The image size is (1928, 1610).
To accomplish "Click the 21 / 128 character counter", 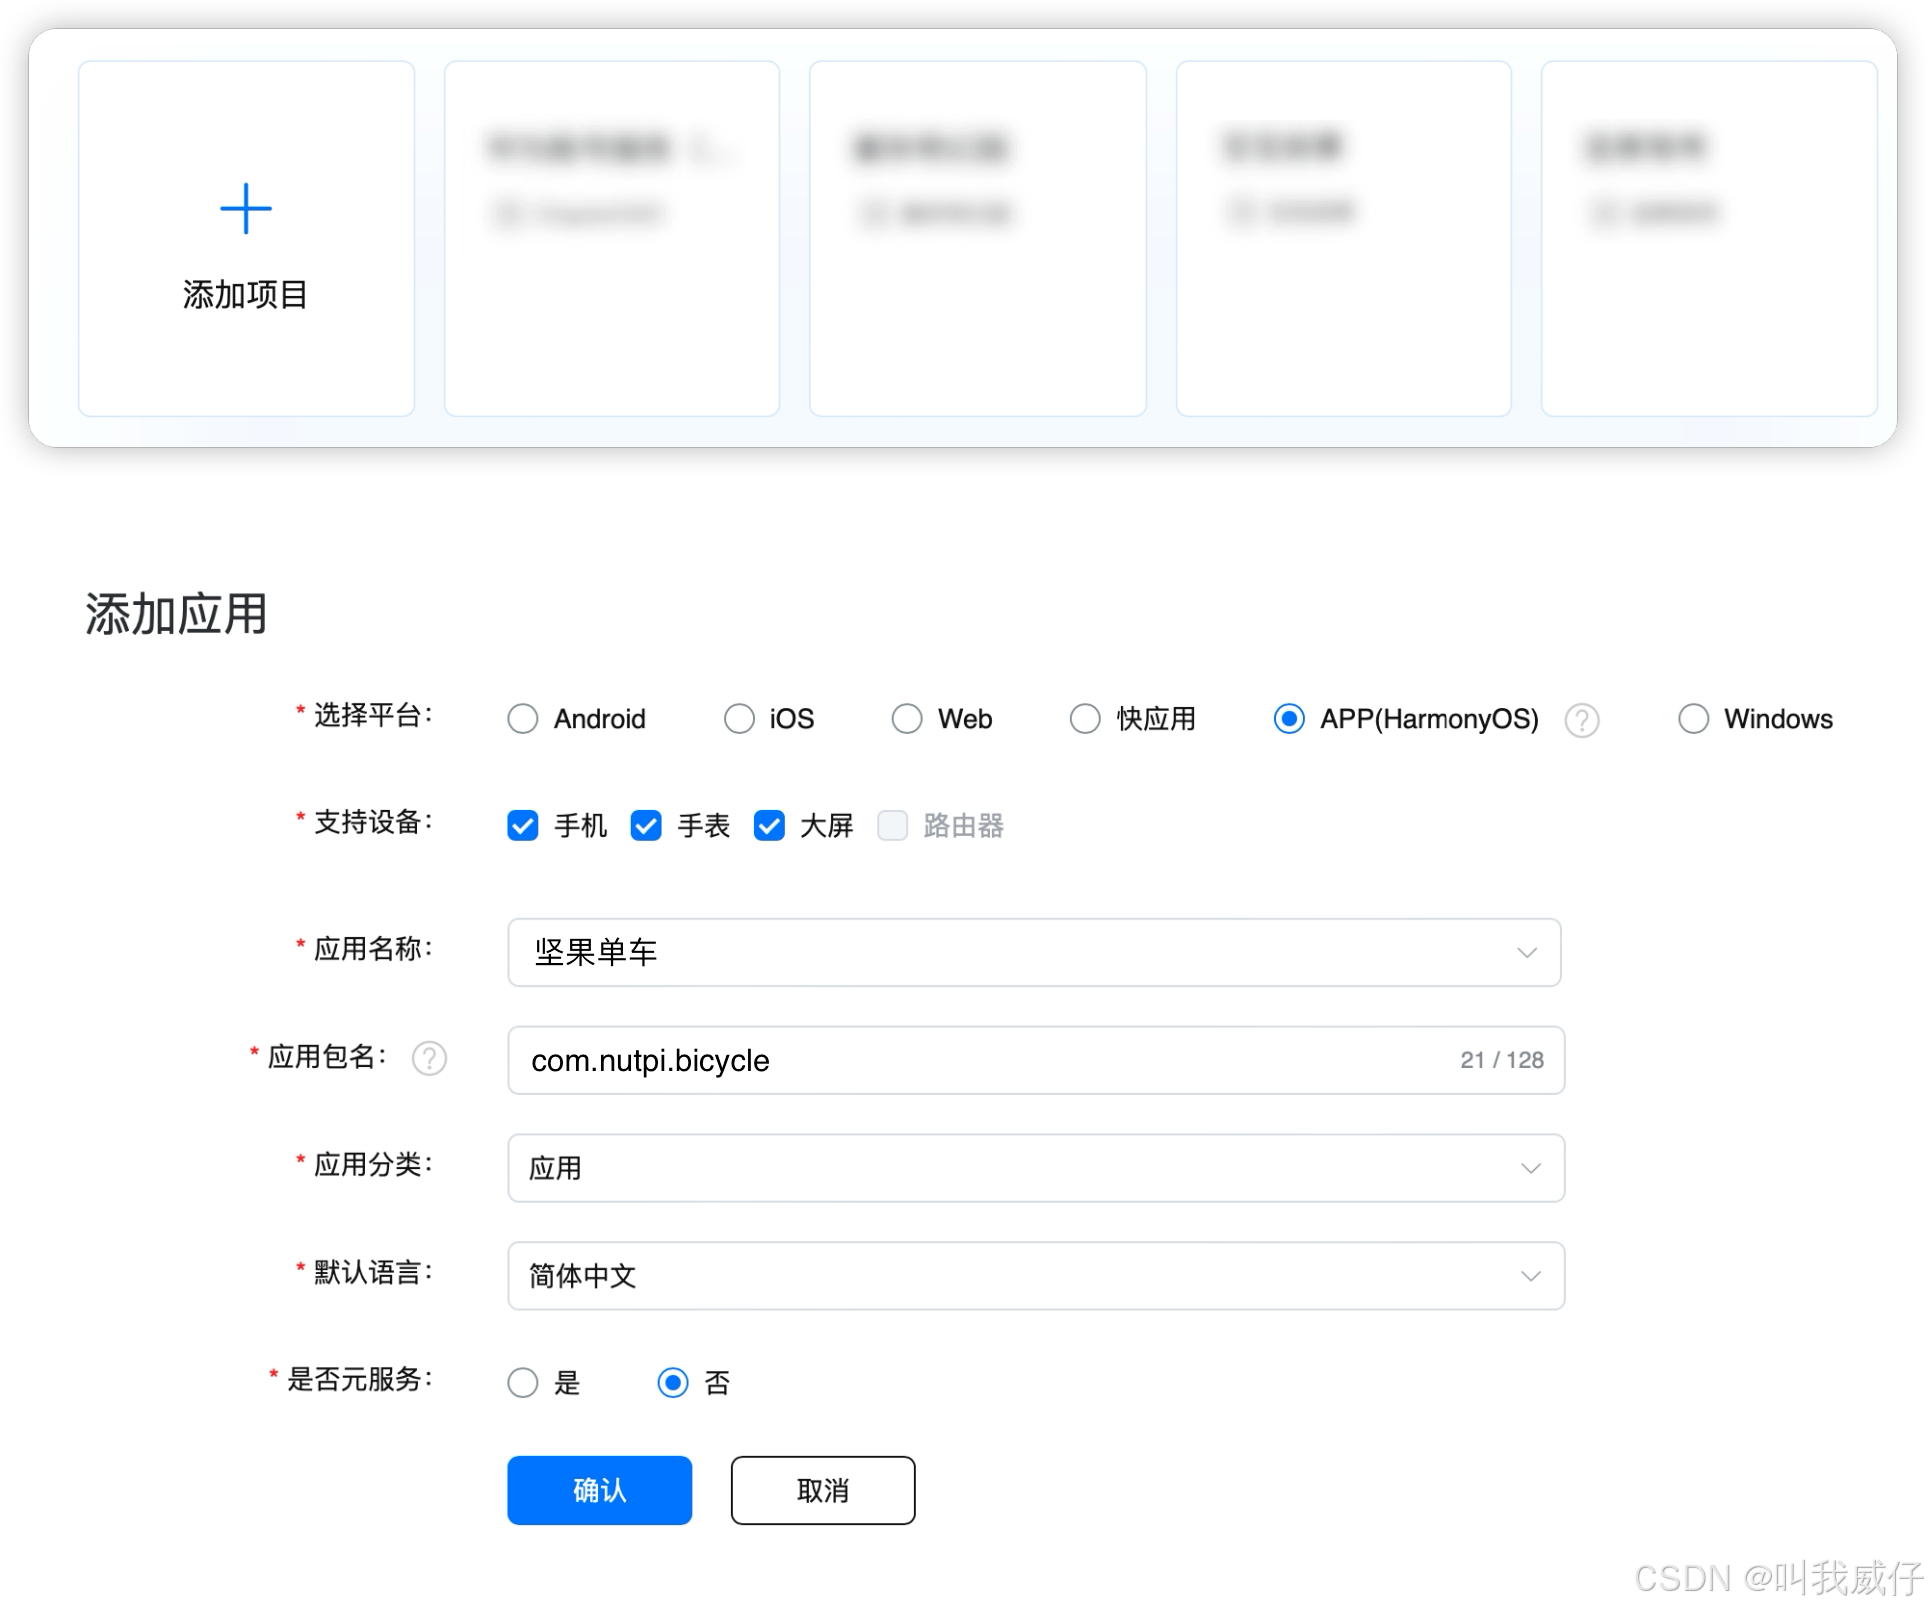I will coord(1501,1060).
